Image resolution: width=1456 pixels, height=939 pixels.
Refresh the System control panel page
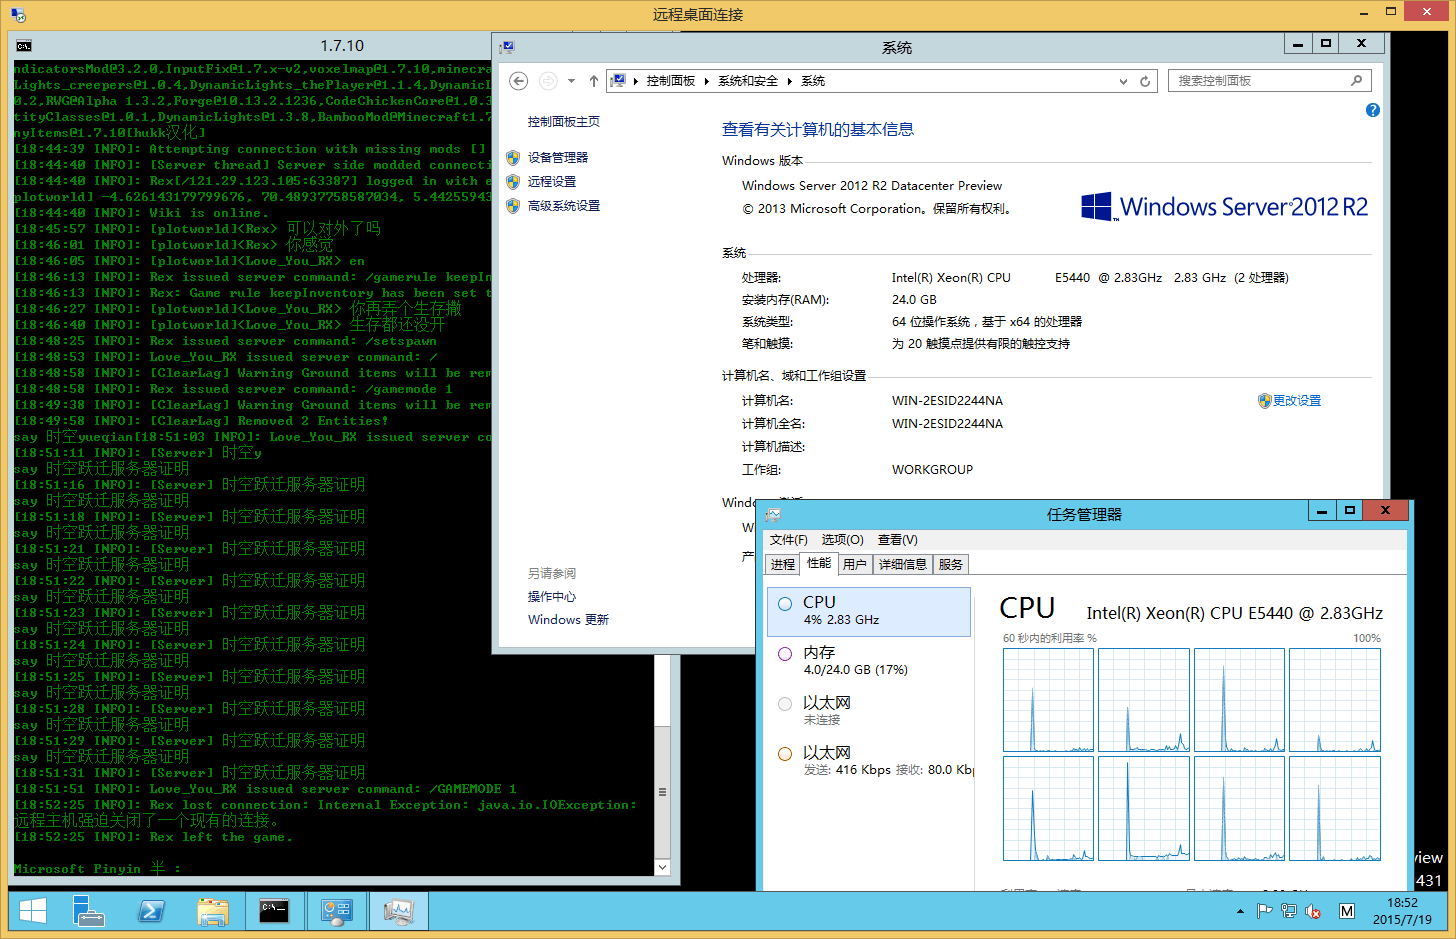(x=1145, y=81)
